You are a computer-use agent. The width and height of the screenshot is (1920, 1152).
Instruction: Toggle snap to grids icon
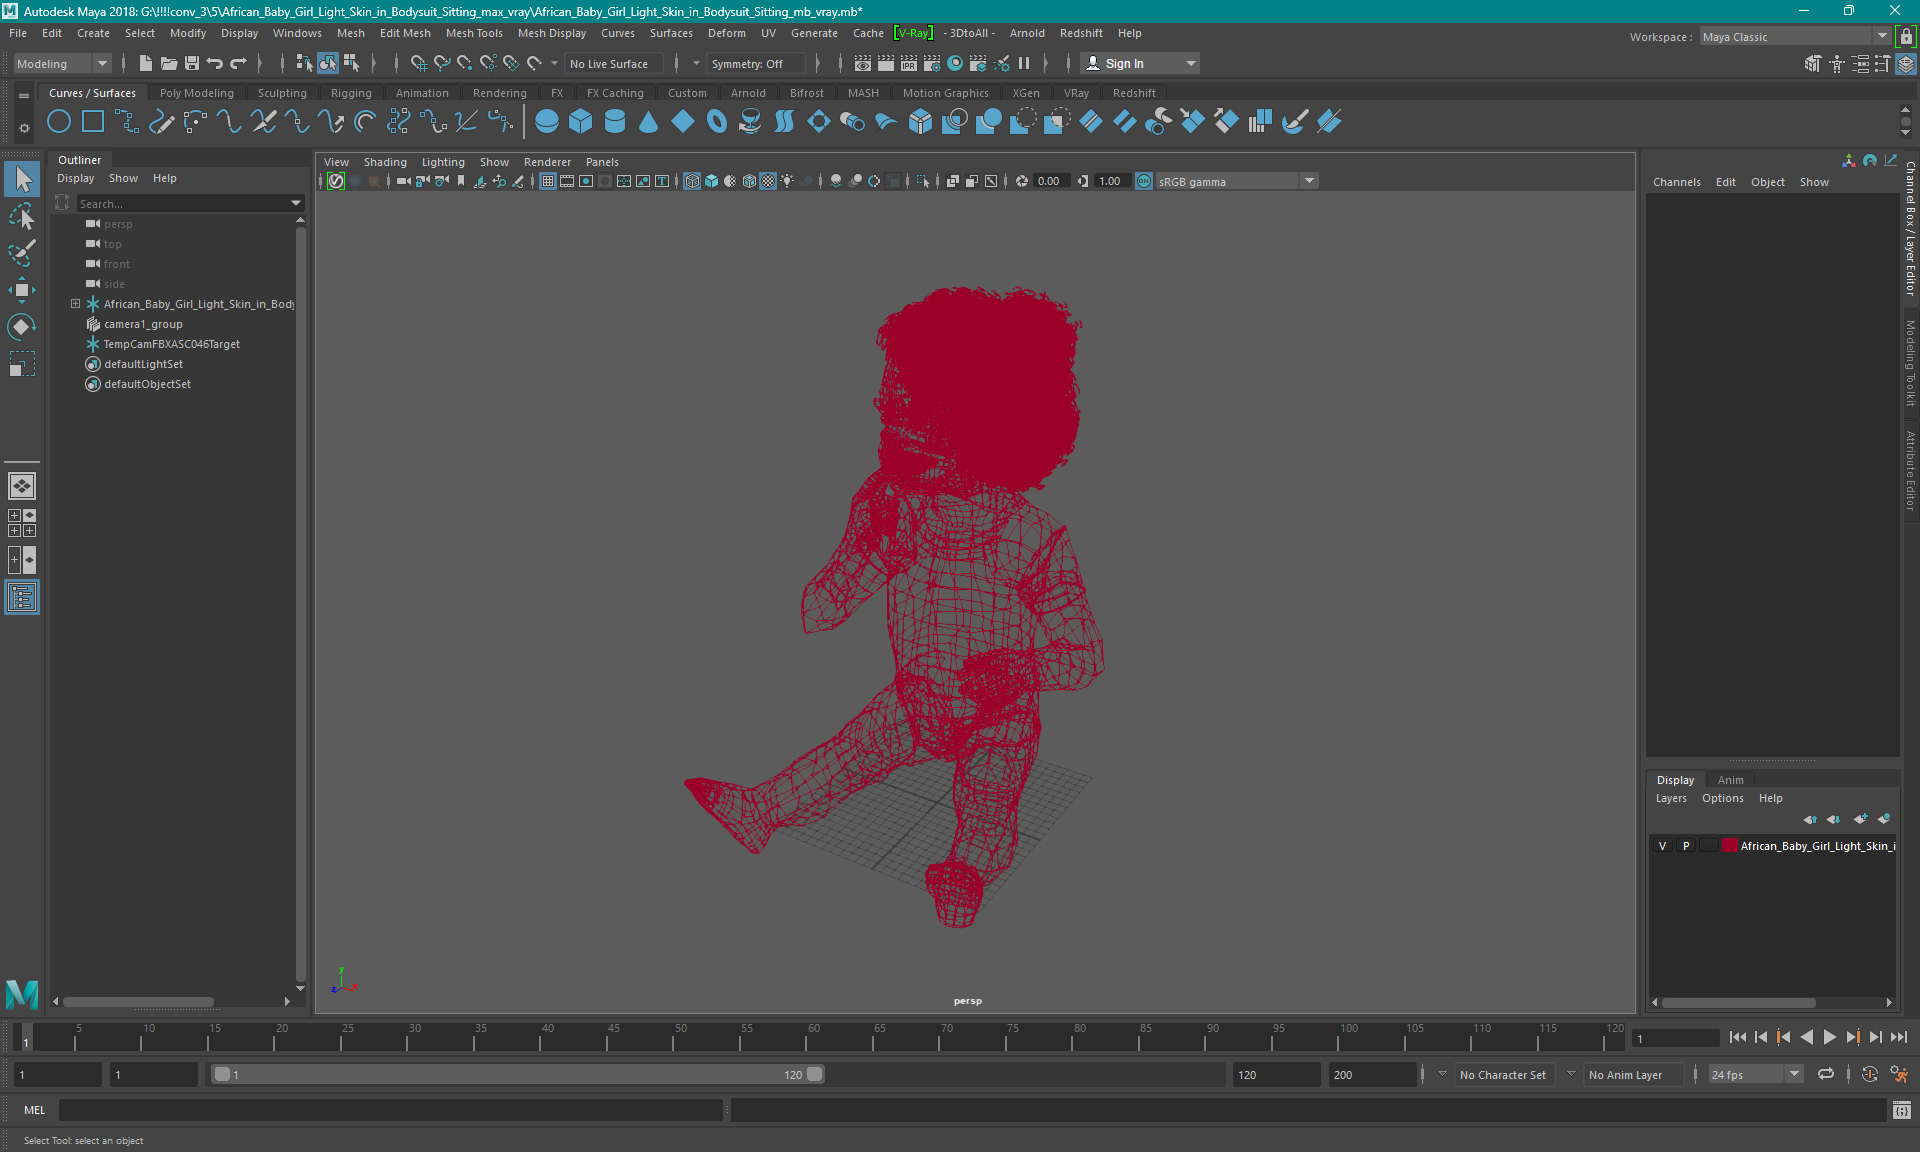pos(419,63)
